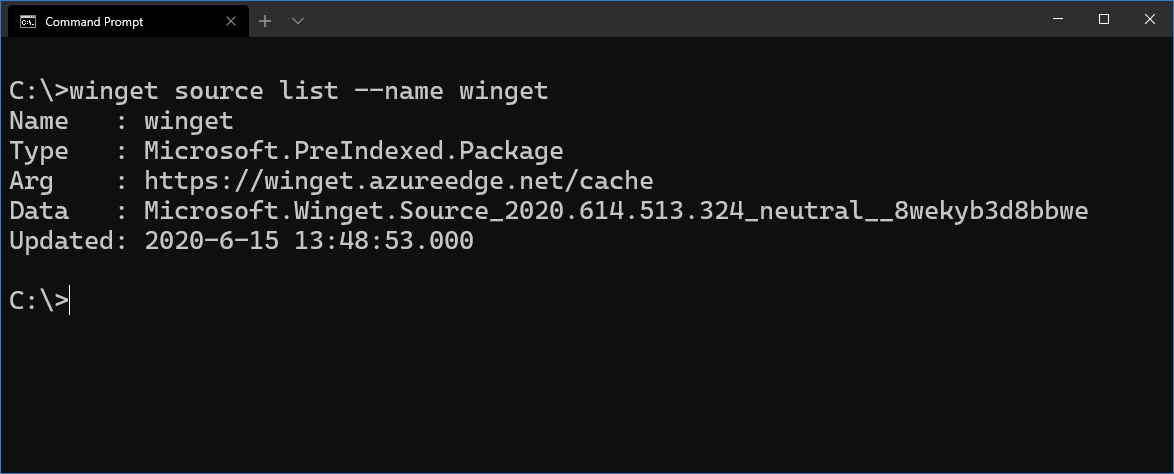This screenshot has width=1174, height=474.
Task: Click the Command Prompt tab icon
Action: pos(28,21)
